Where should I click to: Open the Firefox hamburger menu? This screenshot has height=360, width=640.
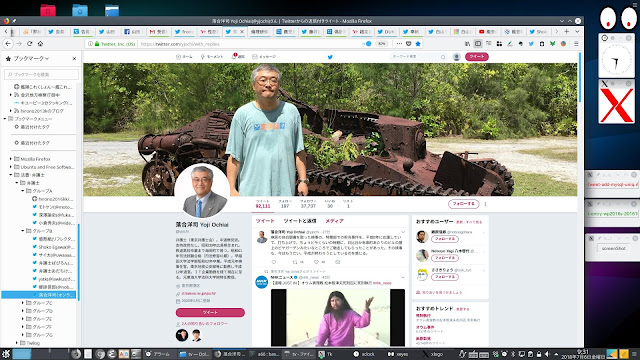[x=576, y=44]
